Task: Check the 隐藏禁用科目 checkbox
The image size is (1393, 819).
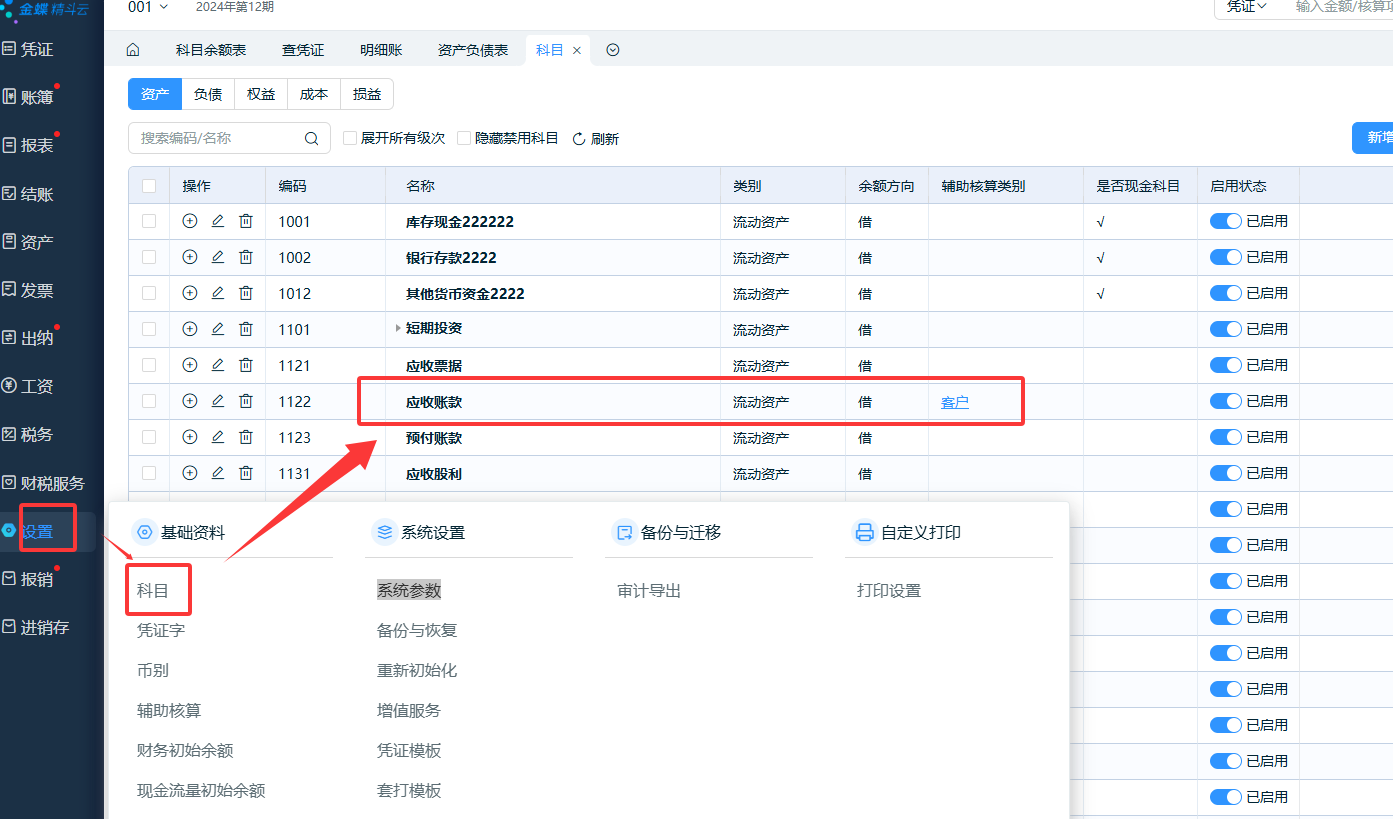Action: (464, 138)
